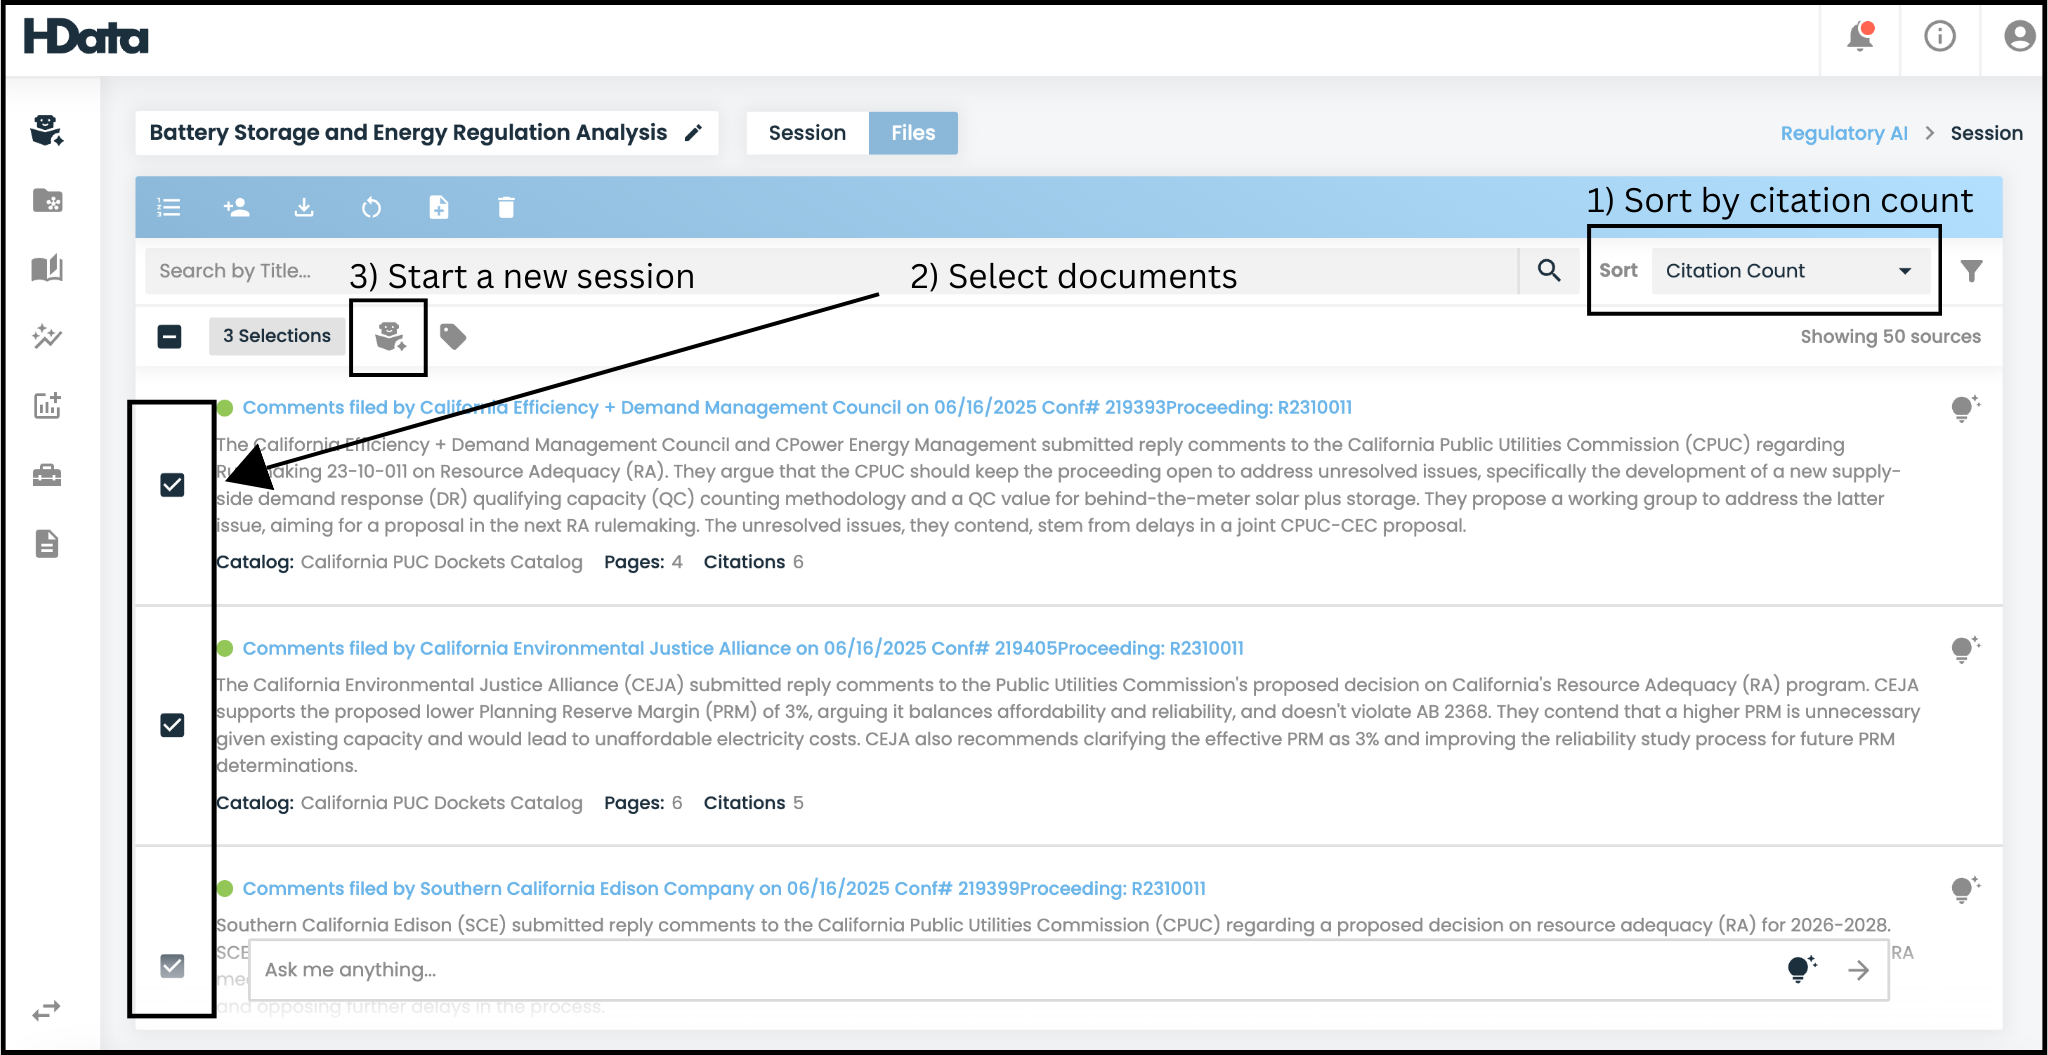Screen dimensions: 2048x1055
Task: Open Southern California Edison comments link
Action: click(724, 888)
